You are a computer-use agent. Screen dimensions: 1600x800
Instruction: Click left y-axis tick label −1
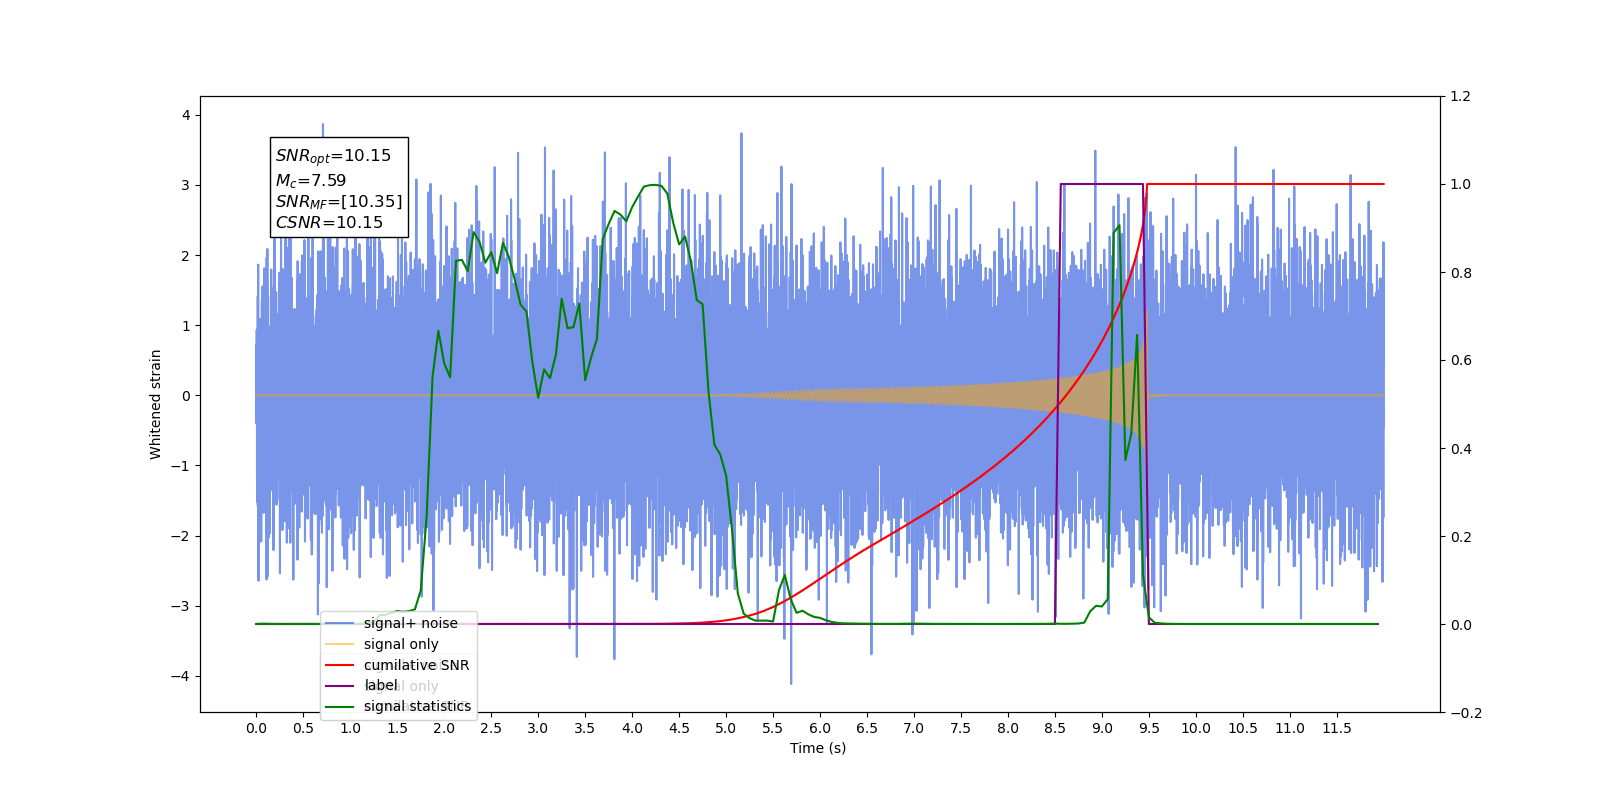tap(180, 466)
